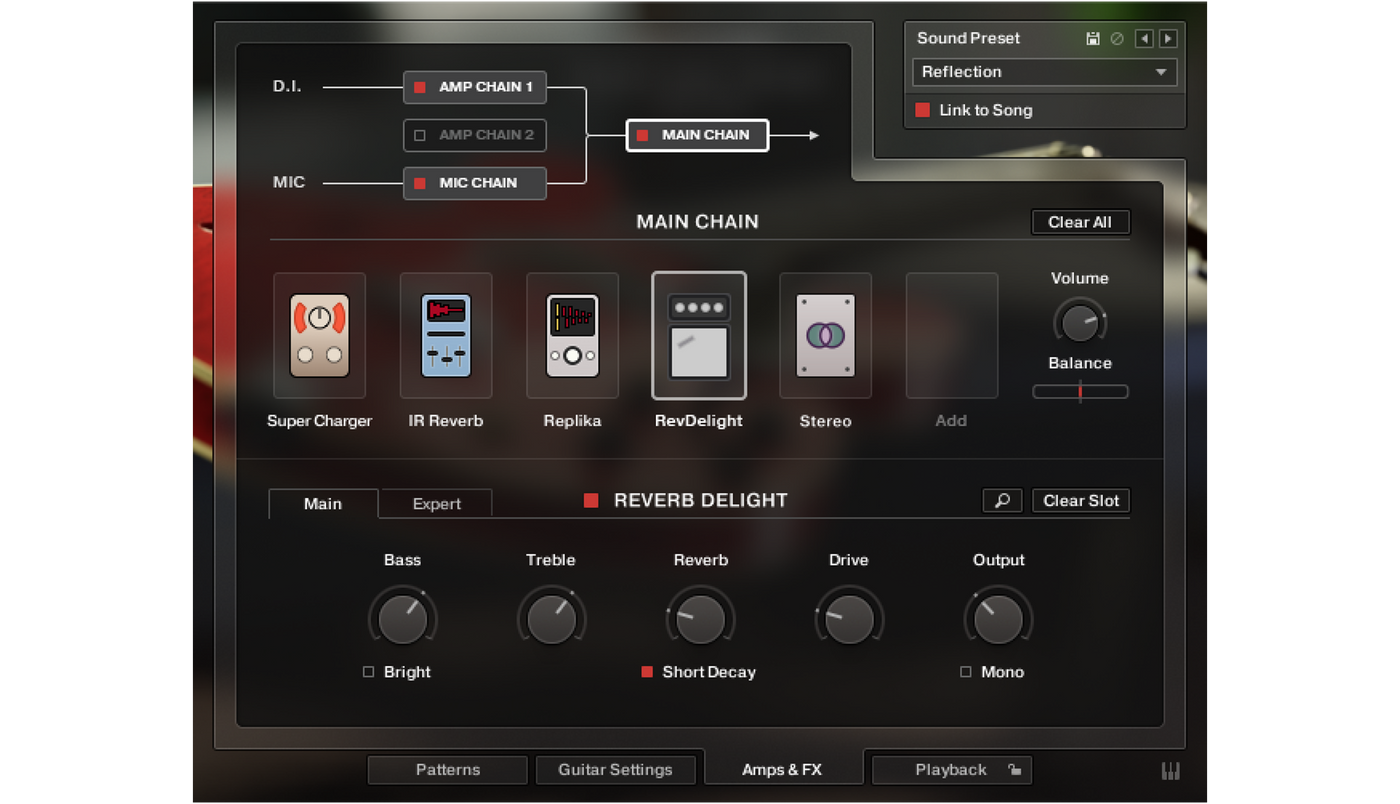
Task: Go to next sound preset arrow
Action: click(x=1168, y=39)
